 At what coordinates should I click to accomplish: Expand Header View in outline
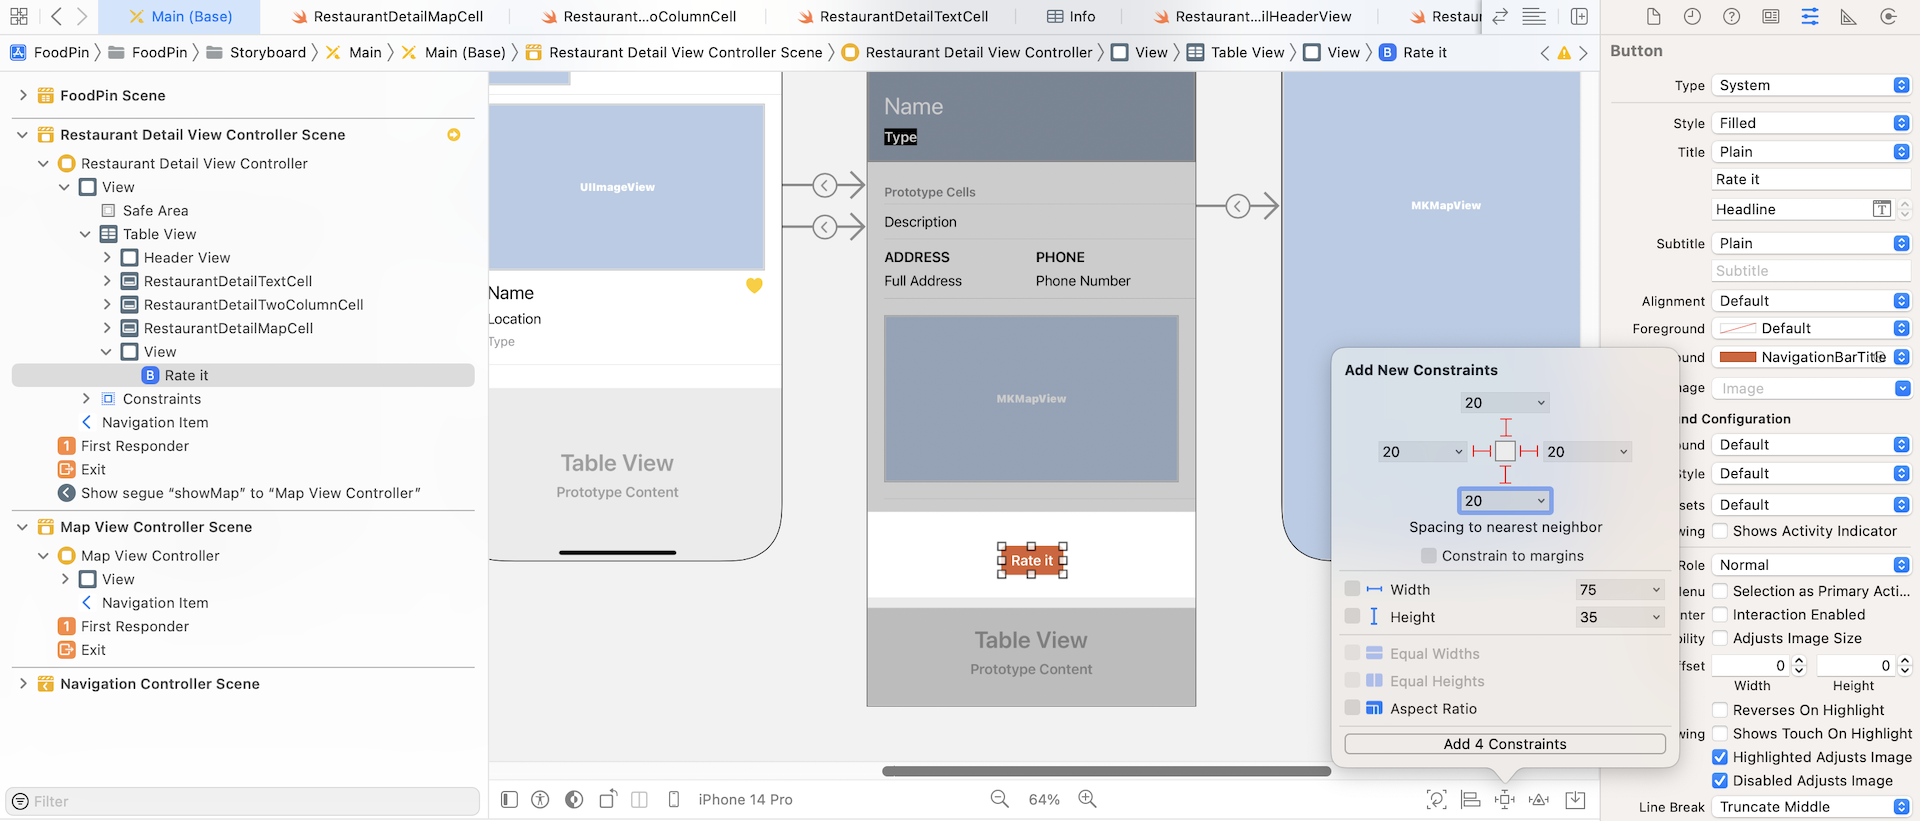(107, 257)
